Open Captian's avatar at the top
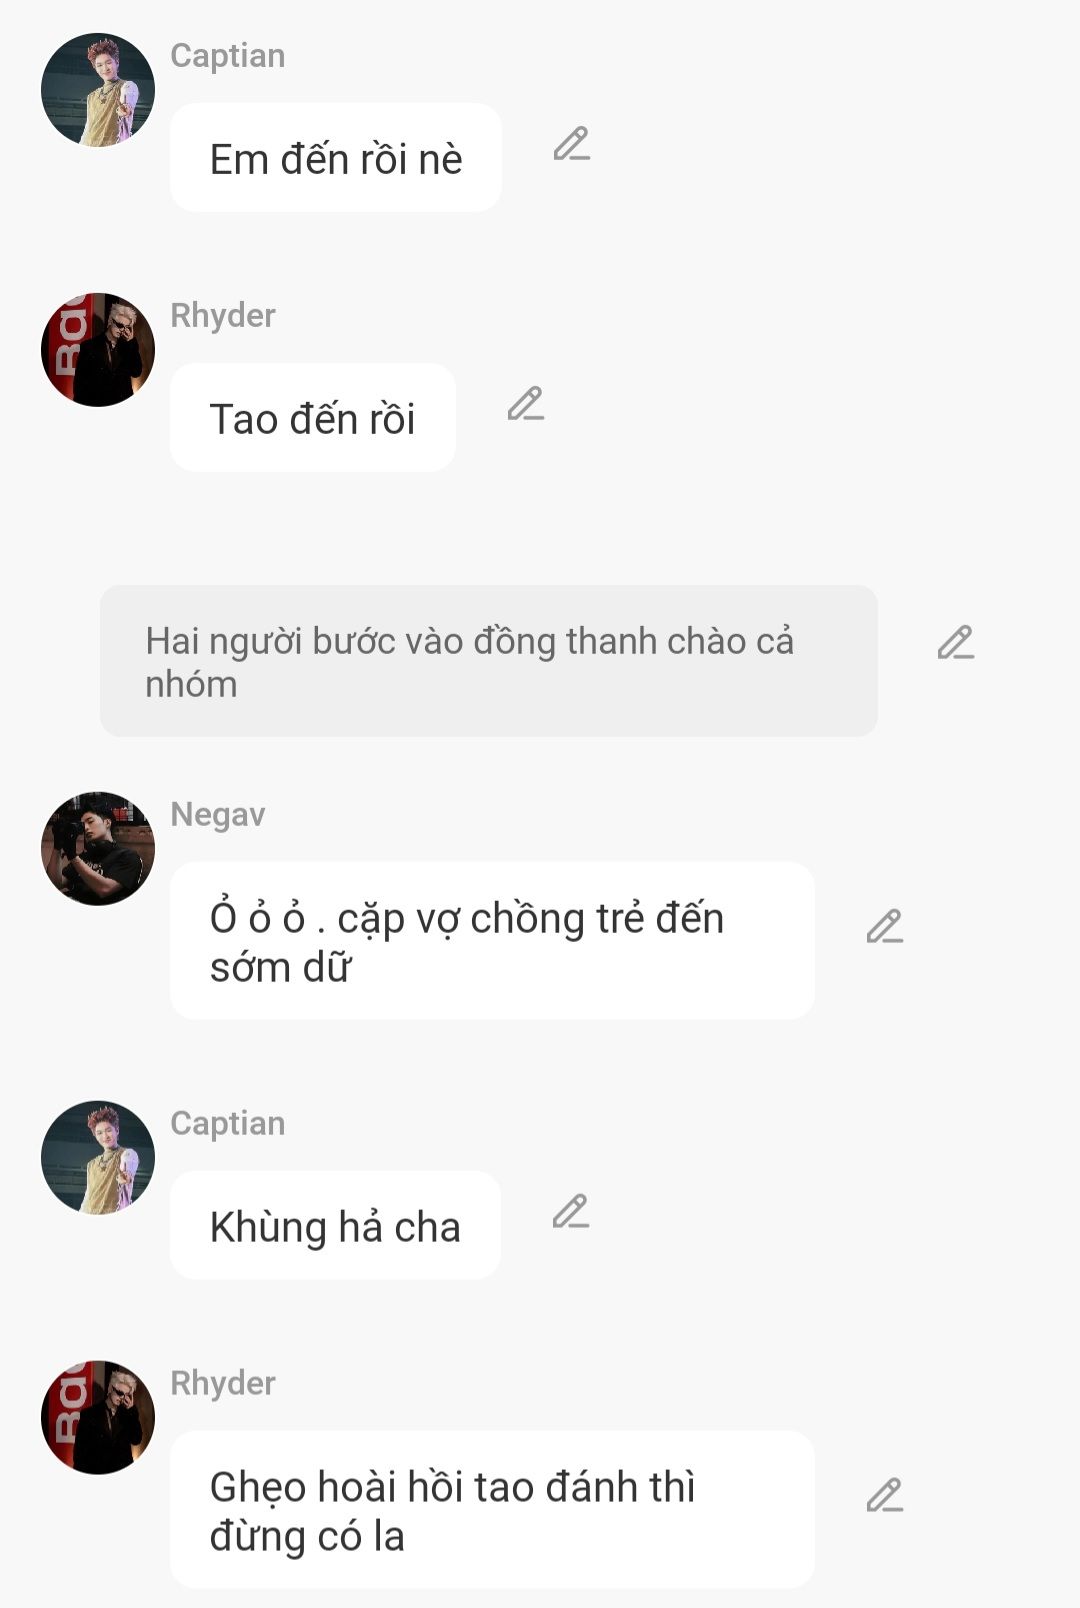This screenshot has width=1080, height=1608. pos(98,90)
